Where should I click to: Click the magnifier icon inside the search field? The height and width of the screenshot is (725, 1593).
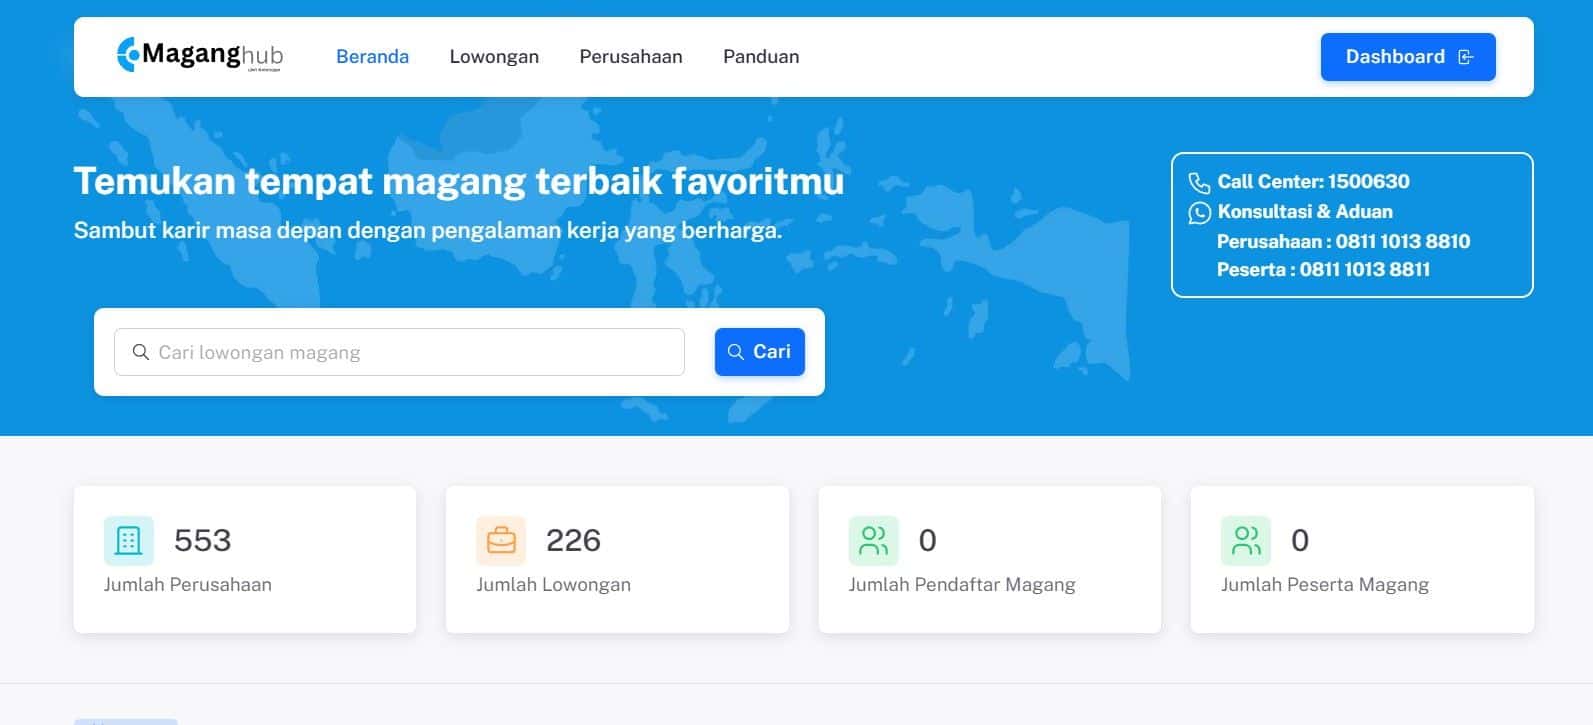tap(141, 352)
